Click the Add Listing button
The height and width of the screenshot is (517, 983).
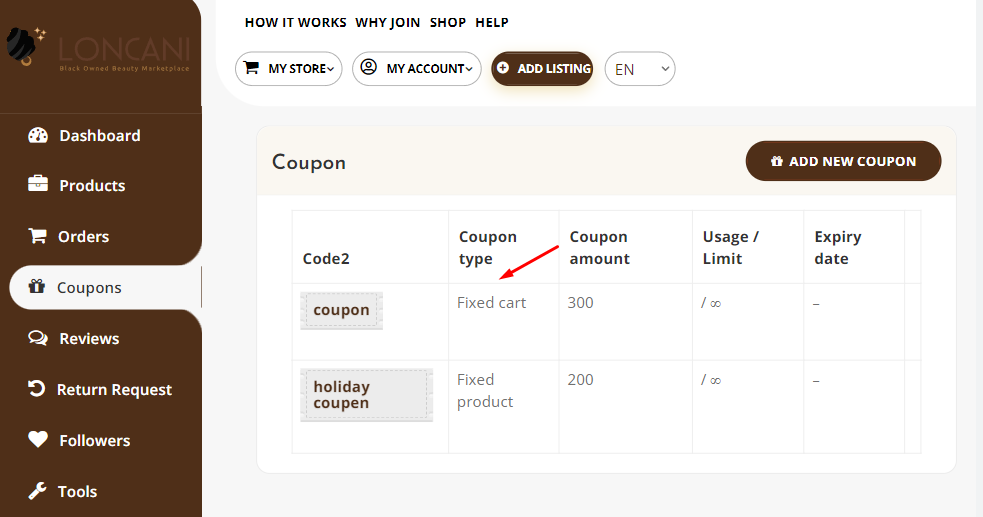coord(542,69)
